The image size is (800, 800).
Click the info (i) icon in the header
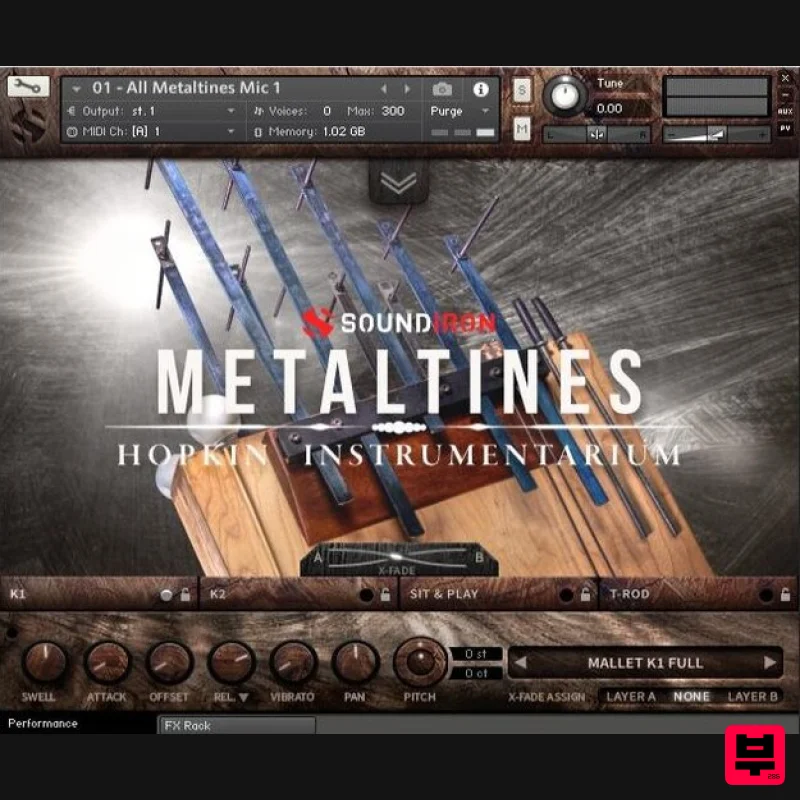(481, 89)
